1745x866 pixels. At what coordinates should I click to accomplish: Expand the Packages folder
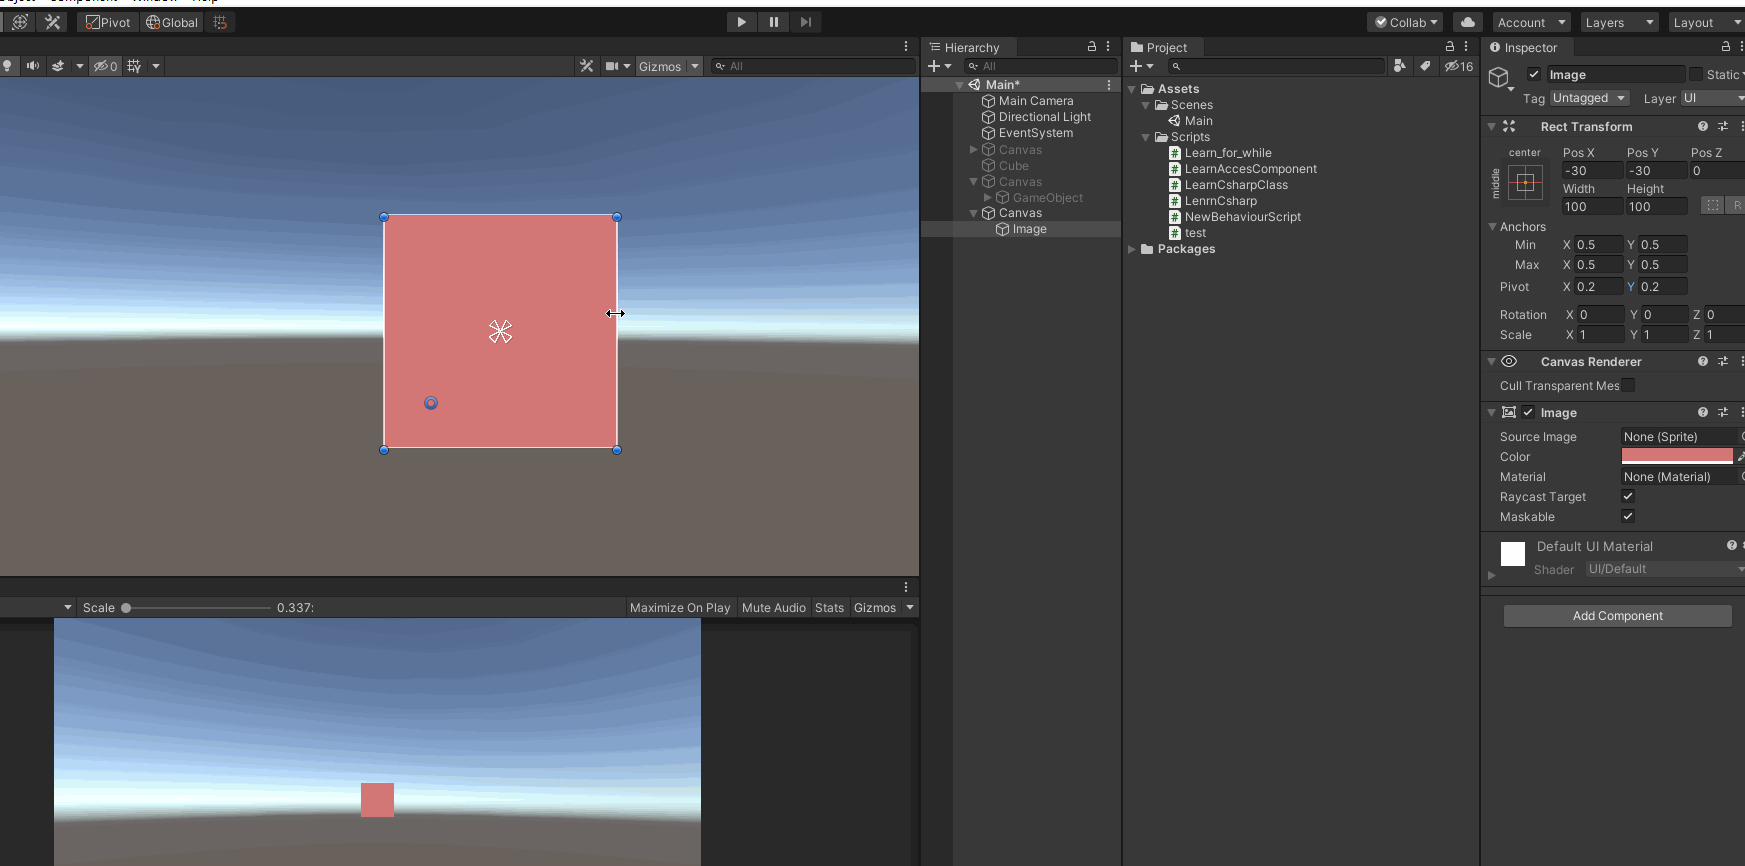[1132, 249]
